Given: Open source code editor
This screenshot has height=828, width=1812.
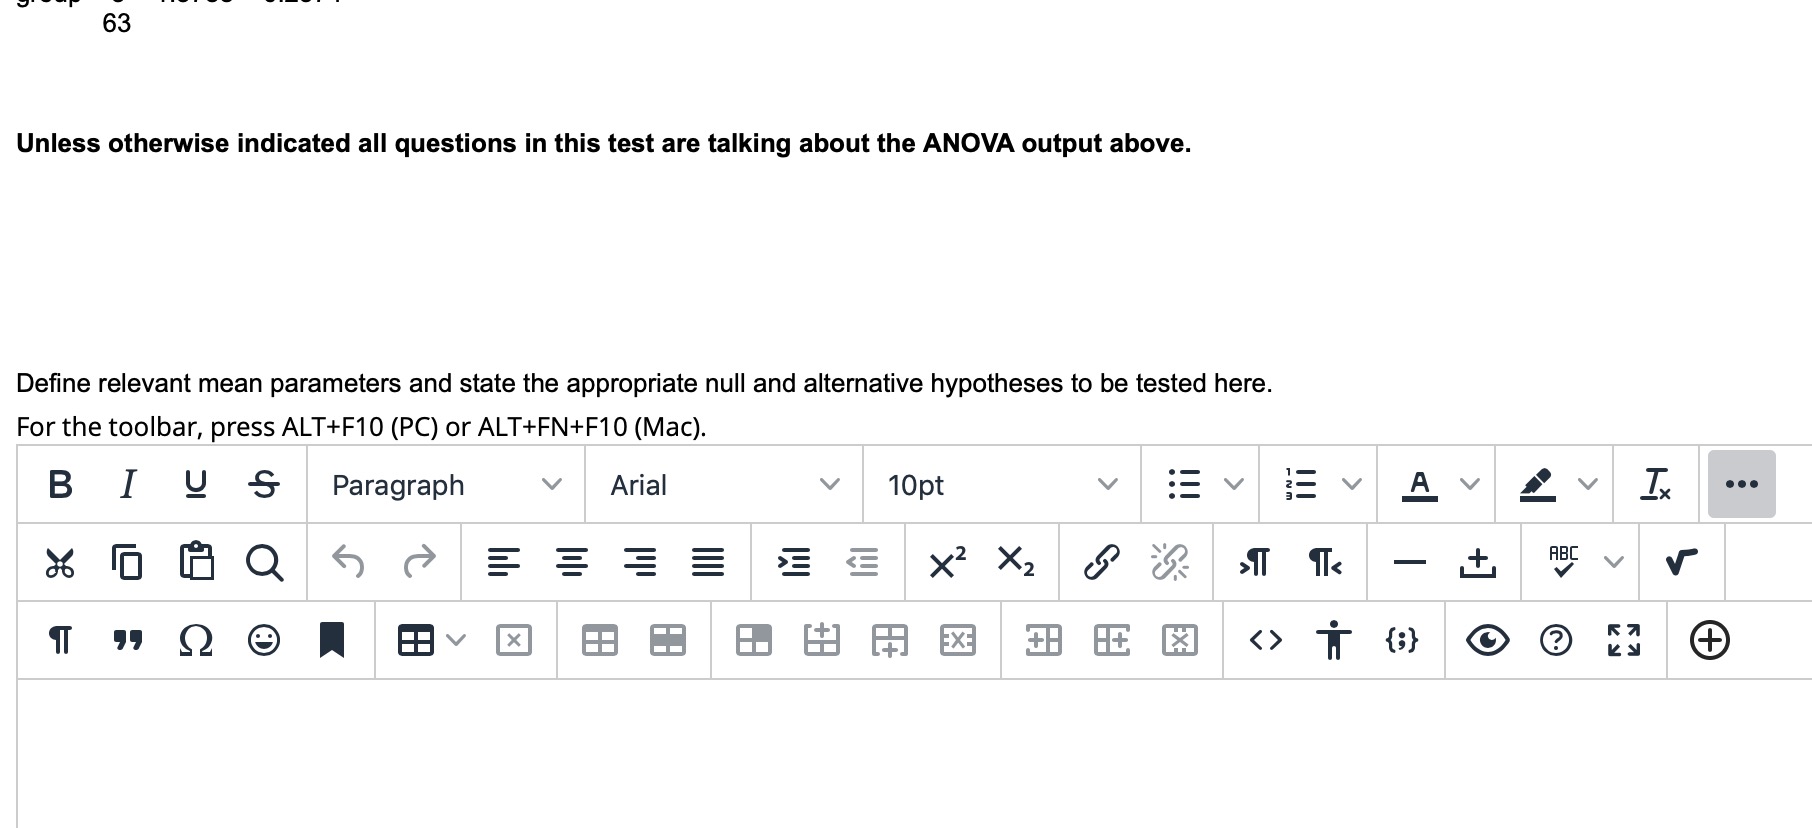Looking at the screenshot, I should (1266, 640).
